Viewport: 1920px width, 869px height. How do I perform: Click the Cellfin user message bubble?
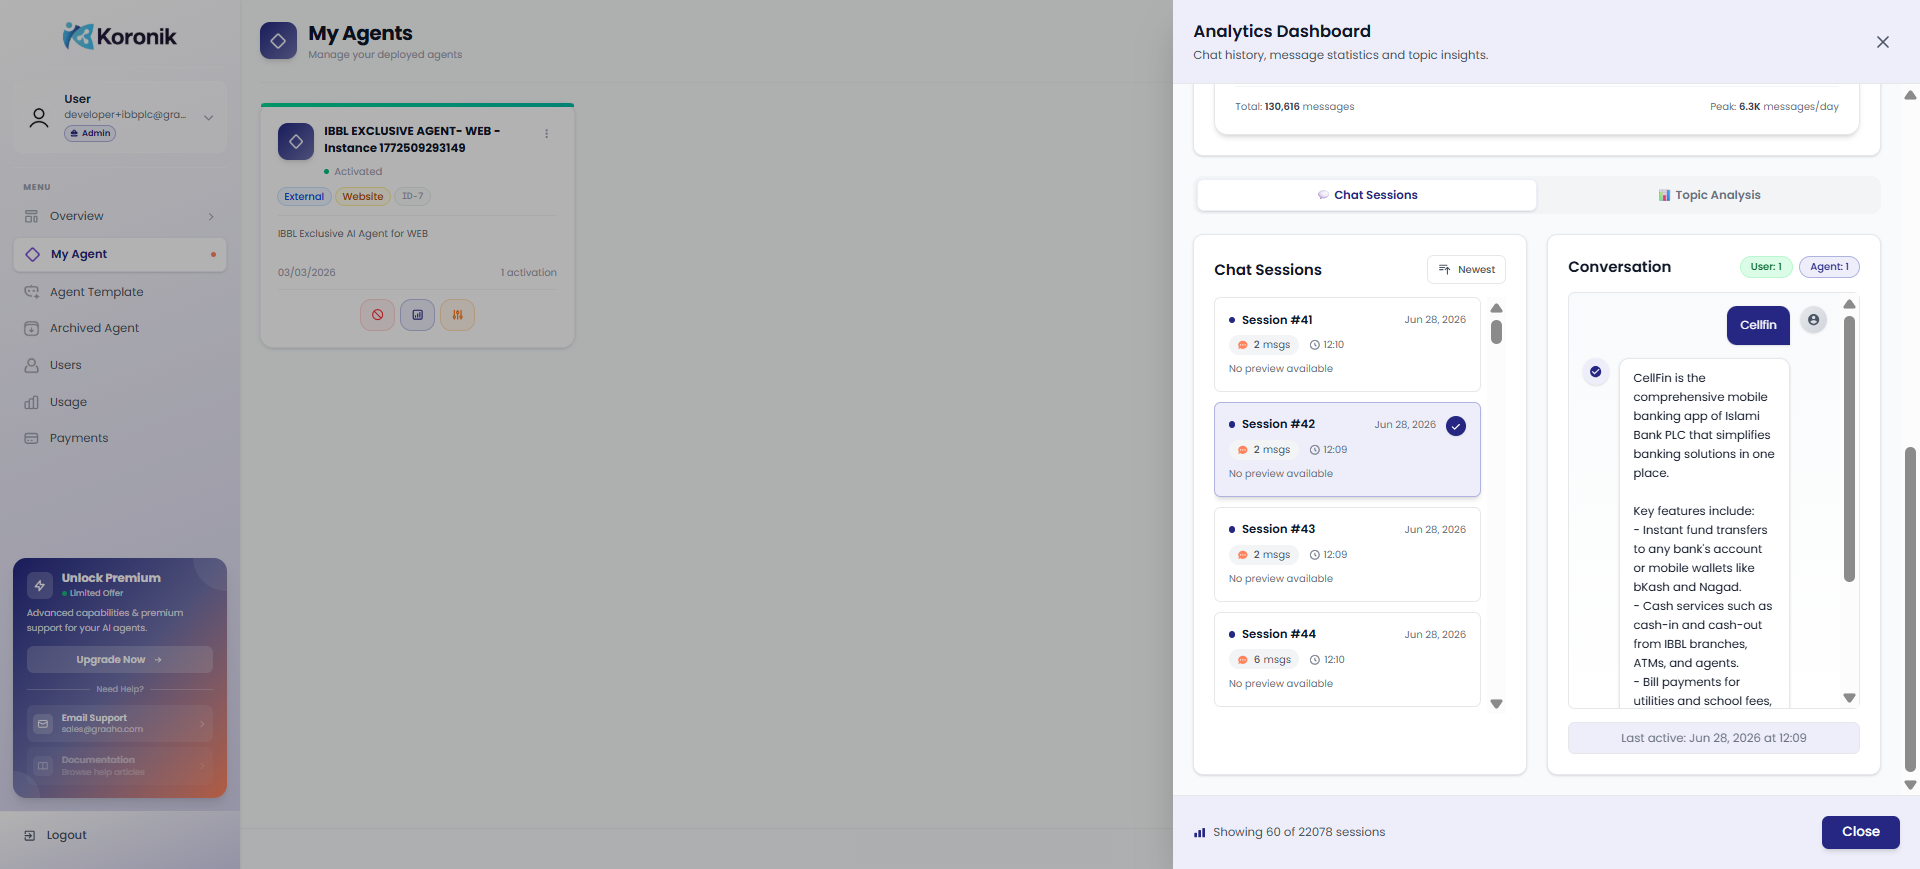[1758, 325]
